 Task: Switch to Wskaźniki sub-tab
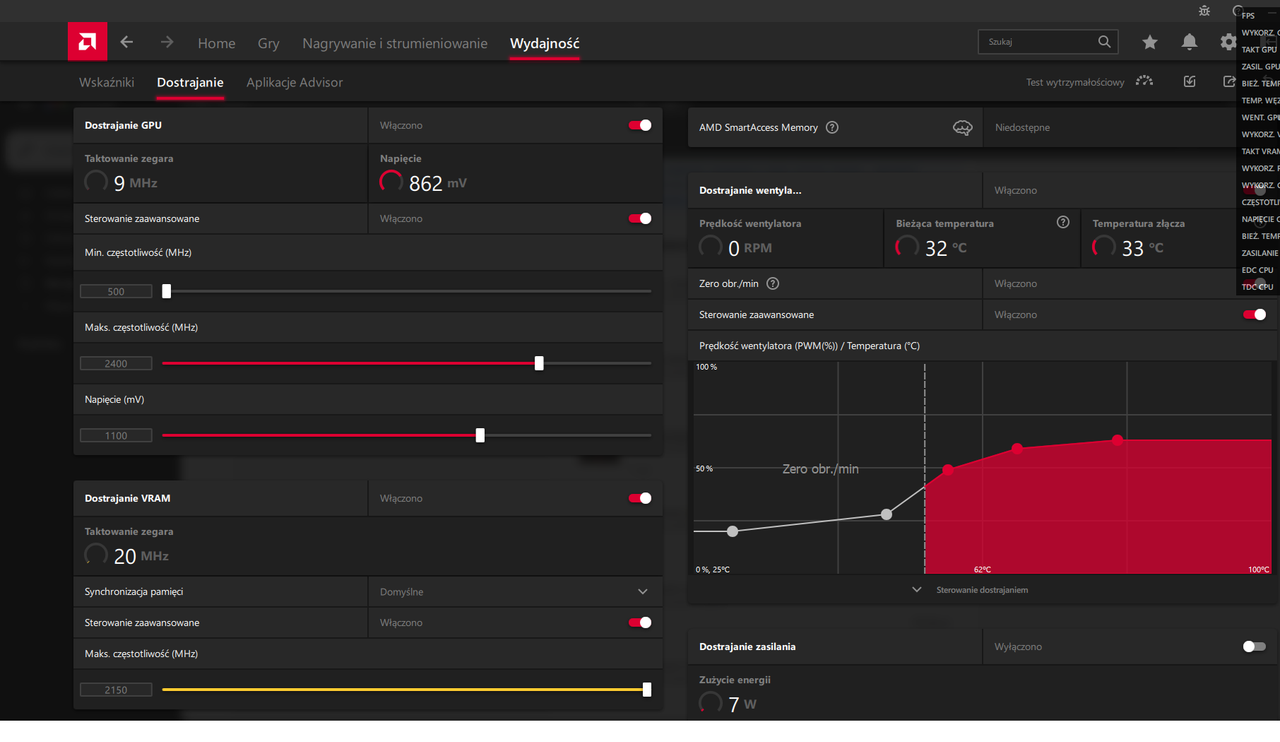click(x=106, y=82)
